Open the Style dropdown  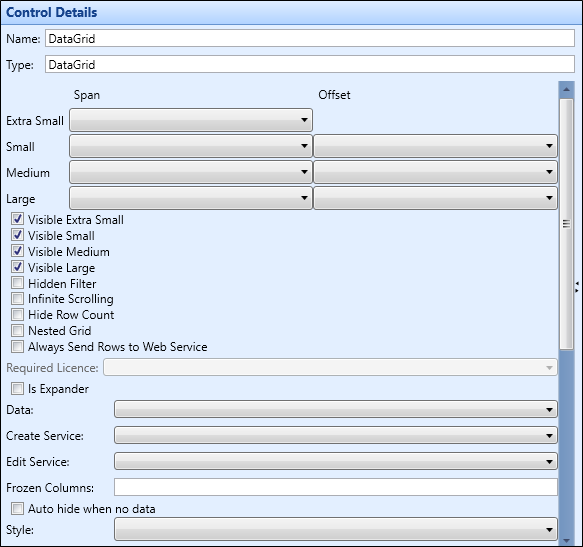click(336, 529)
